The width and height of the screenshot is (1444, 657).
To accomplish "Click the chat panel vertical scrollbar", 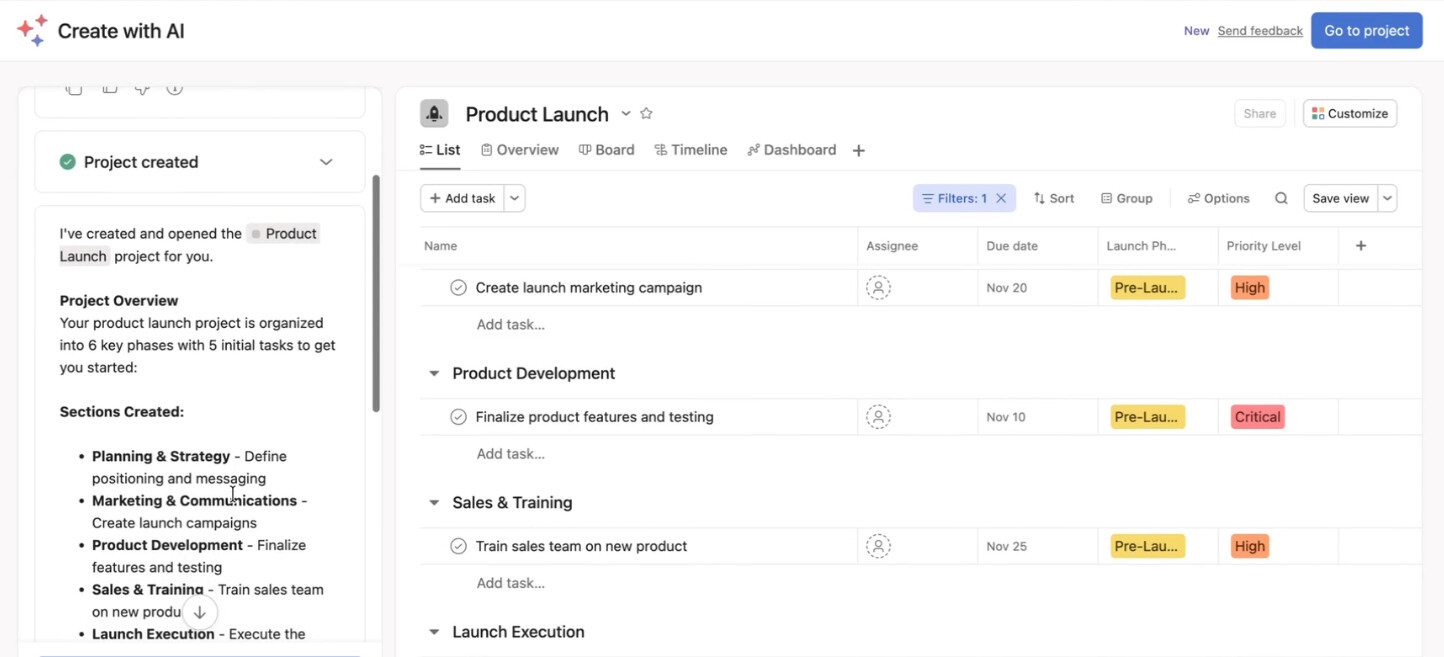I will [x=376, y=294].
